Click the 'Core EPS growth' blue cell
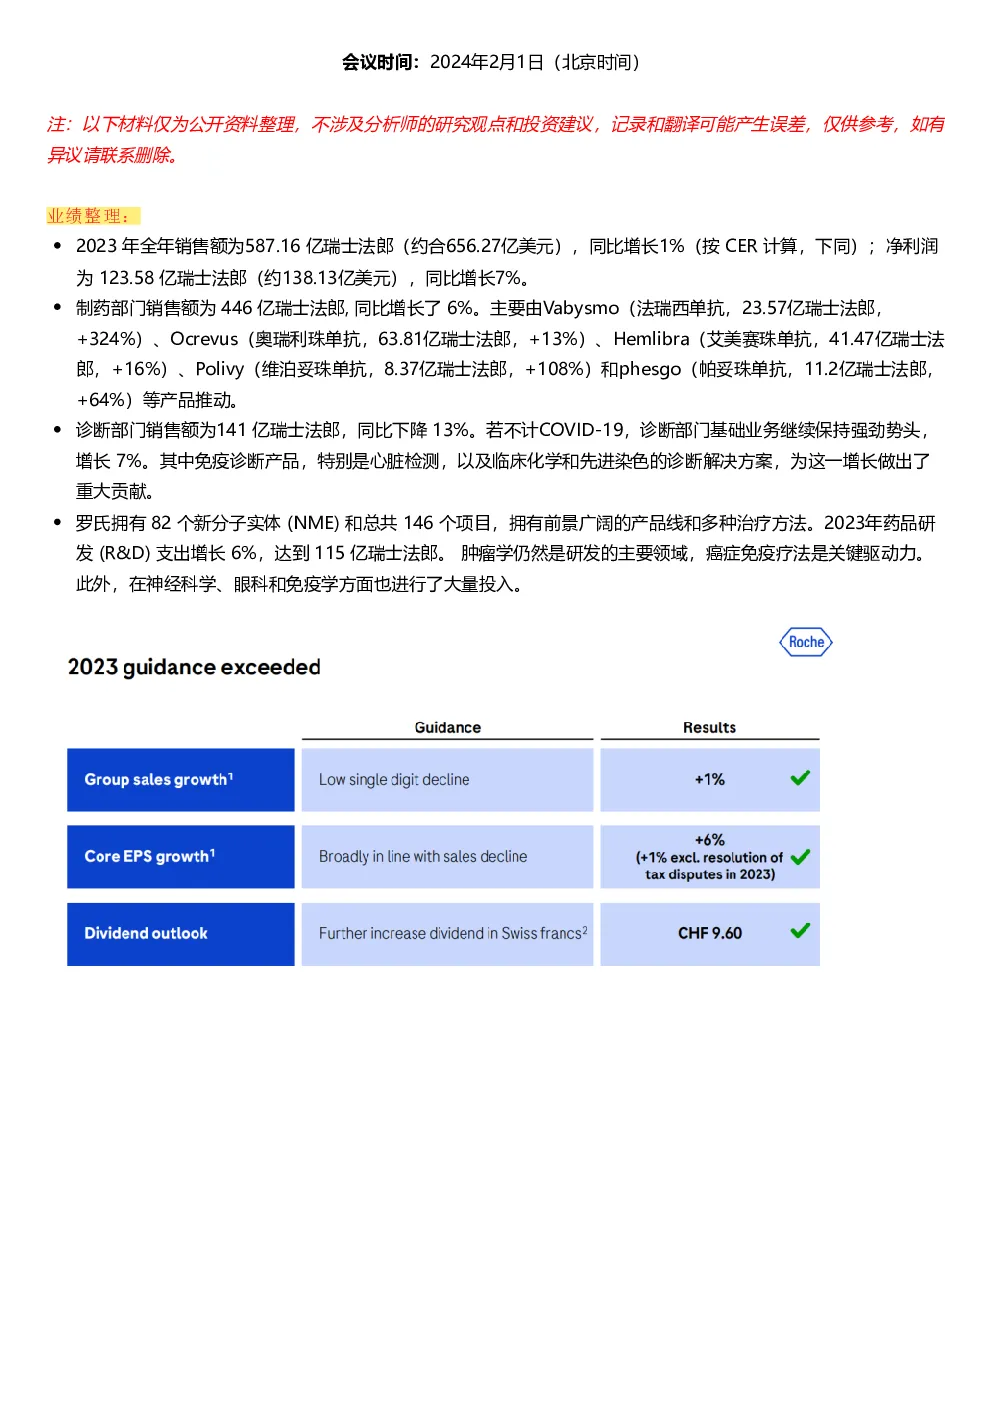This screenshot has height=1402, width=992. tap(181, 856)
